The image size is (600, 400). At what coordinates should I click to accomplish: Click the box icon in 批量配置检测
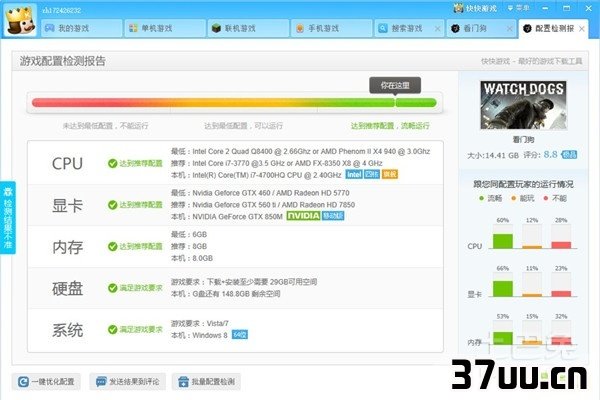(x=183, y=382)
